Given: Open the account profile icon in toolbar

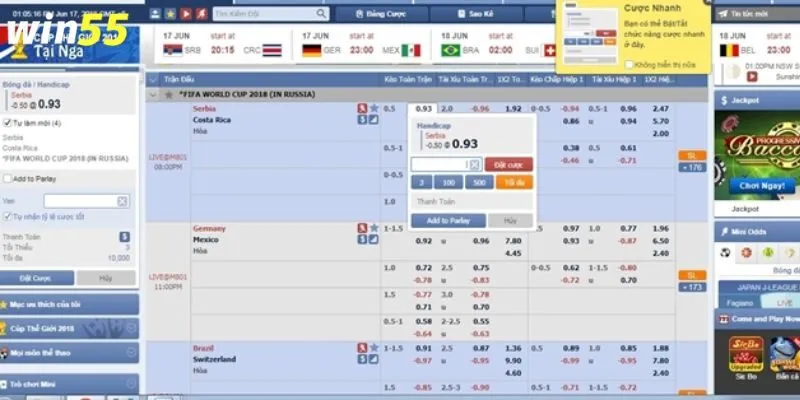Looking at the screenshot, I should click(x=155, y=14).
